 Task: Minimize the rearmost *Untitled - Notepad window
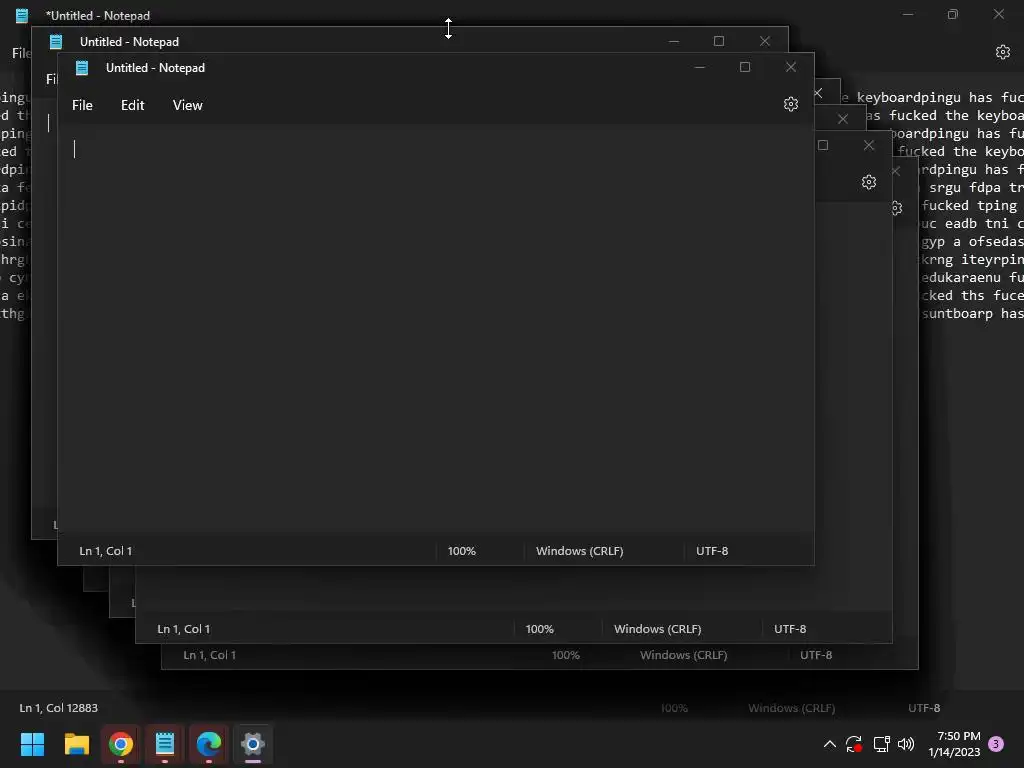[908, 14]
